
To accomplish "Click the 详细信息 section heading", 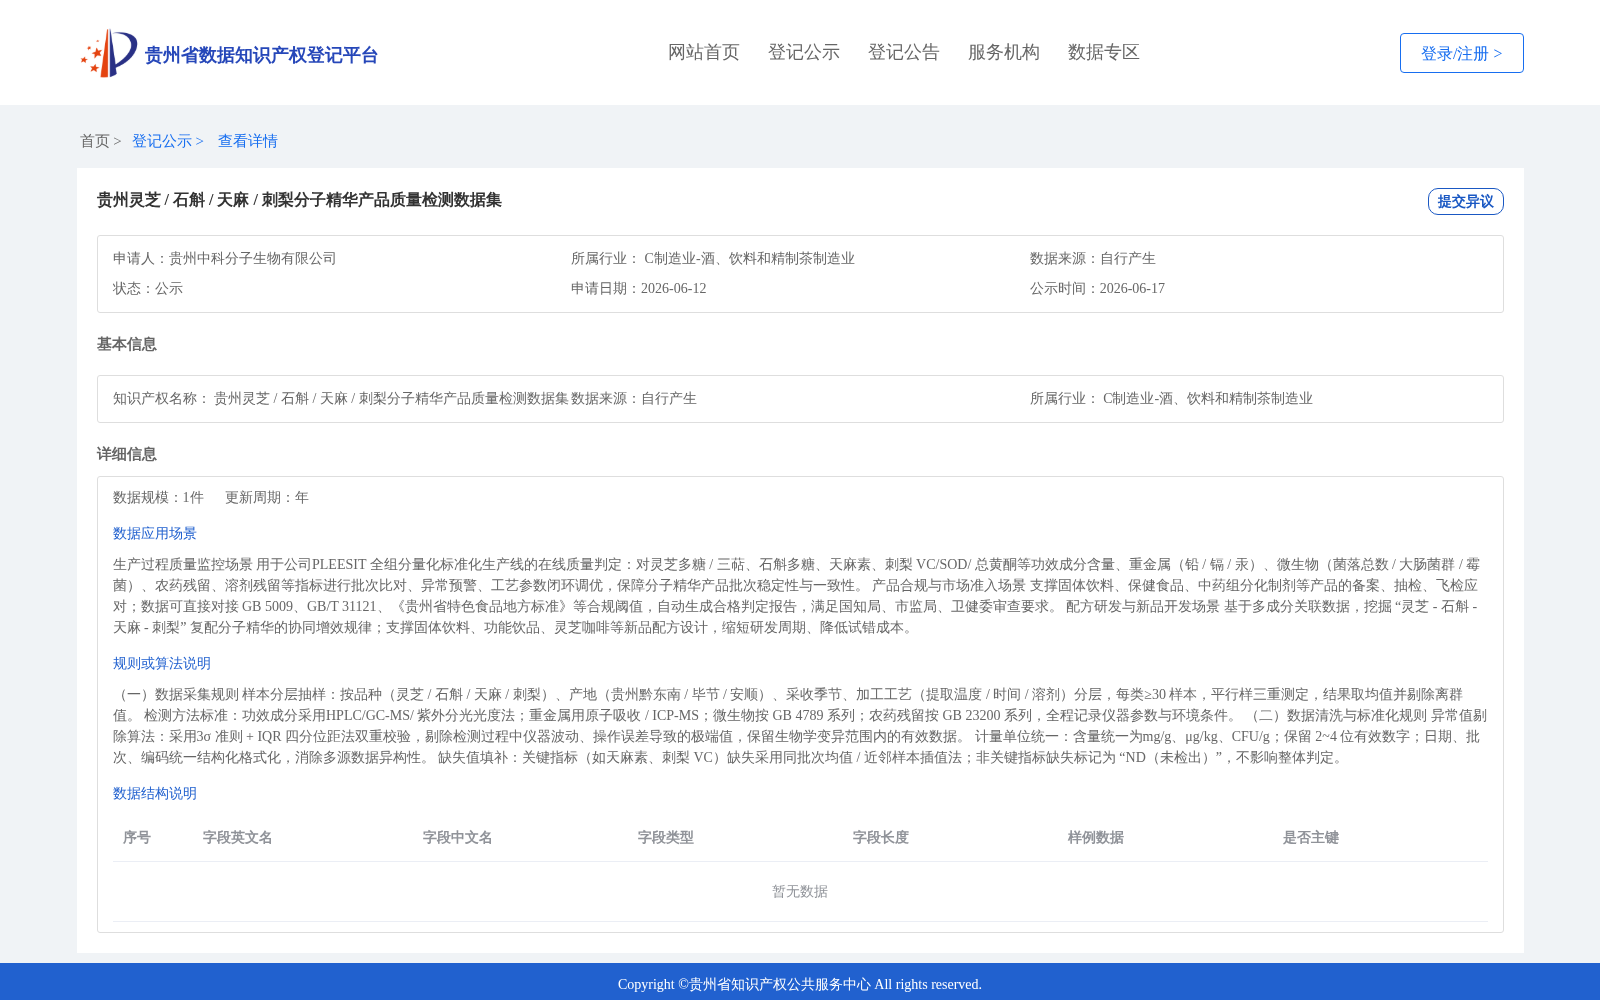I will [x=127, y=454].
